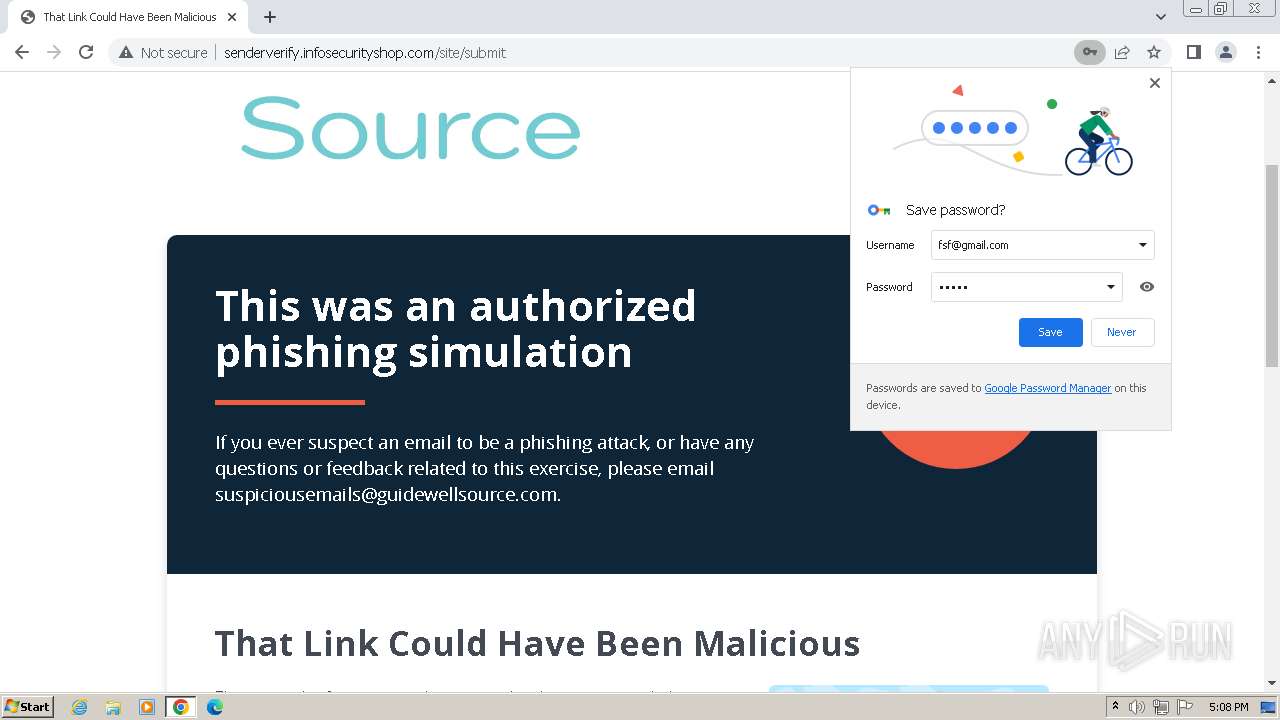
Task: Reload the page
Action: (86, 52)
